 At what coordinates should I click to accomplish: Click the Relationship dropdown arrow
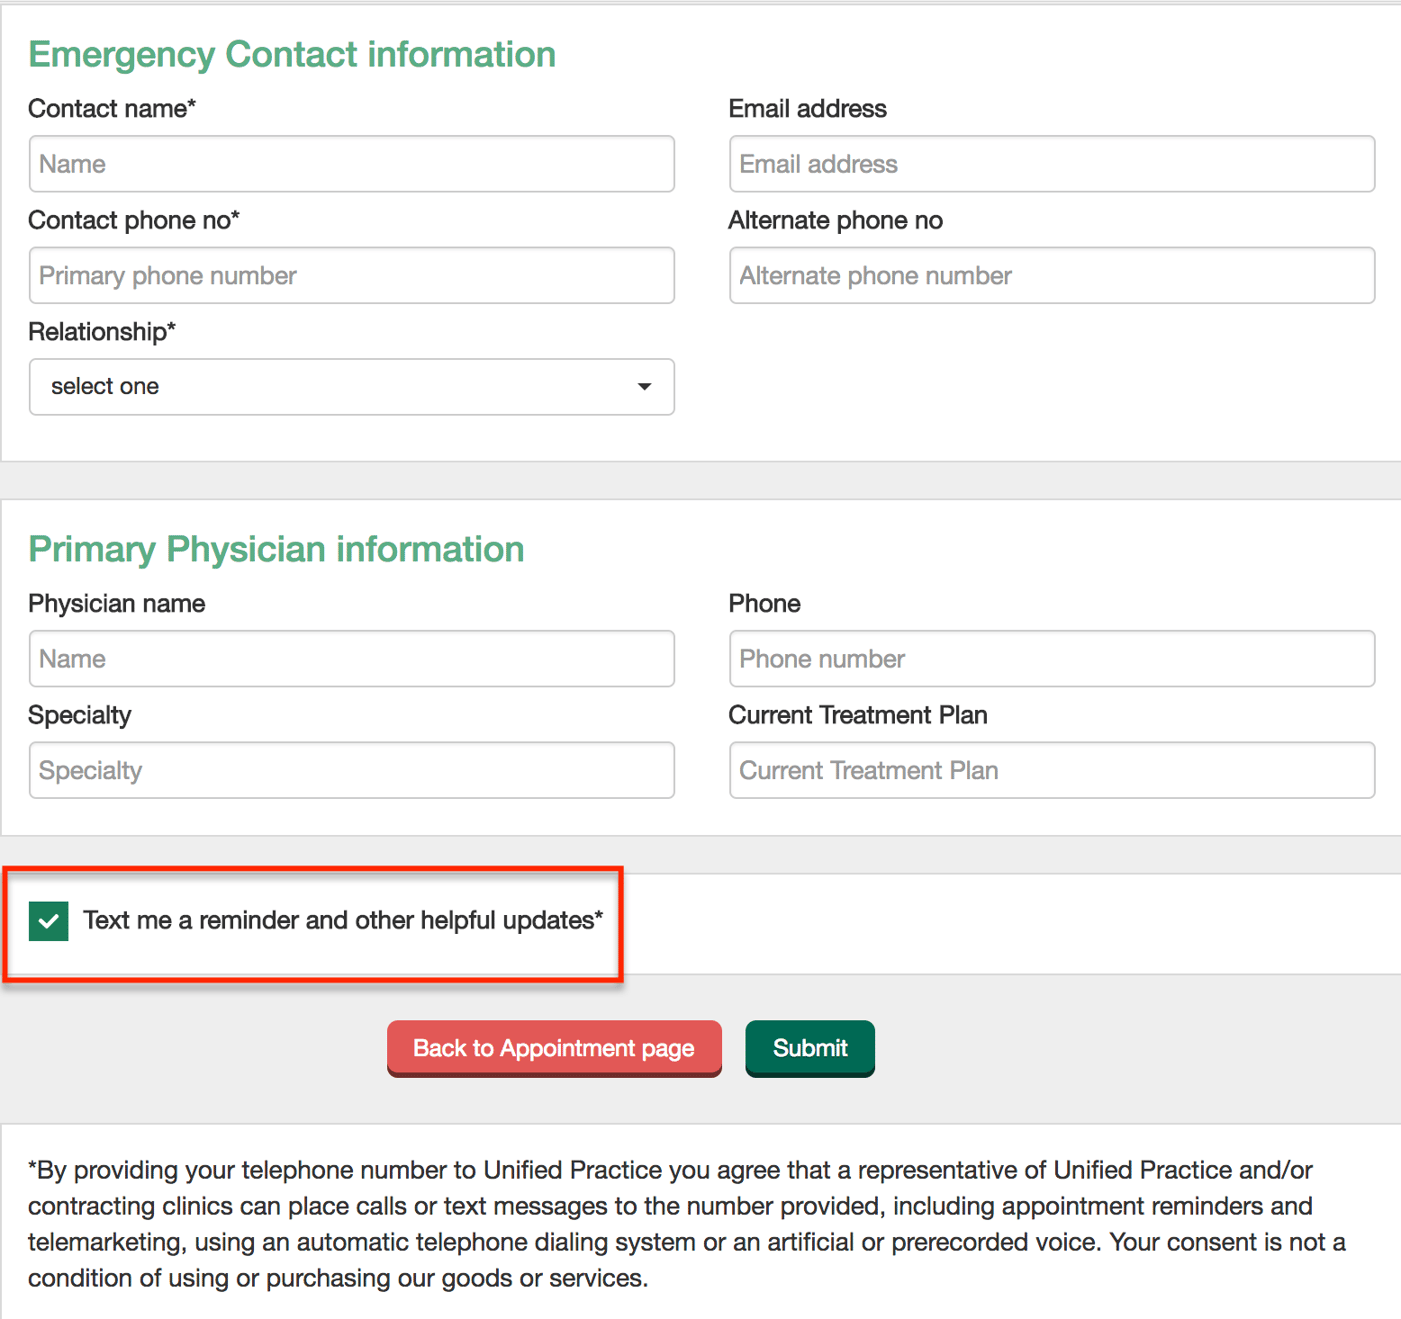(644, 387)
